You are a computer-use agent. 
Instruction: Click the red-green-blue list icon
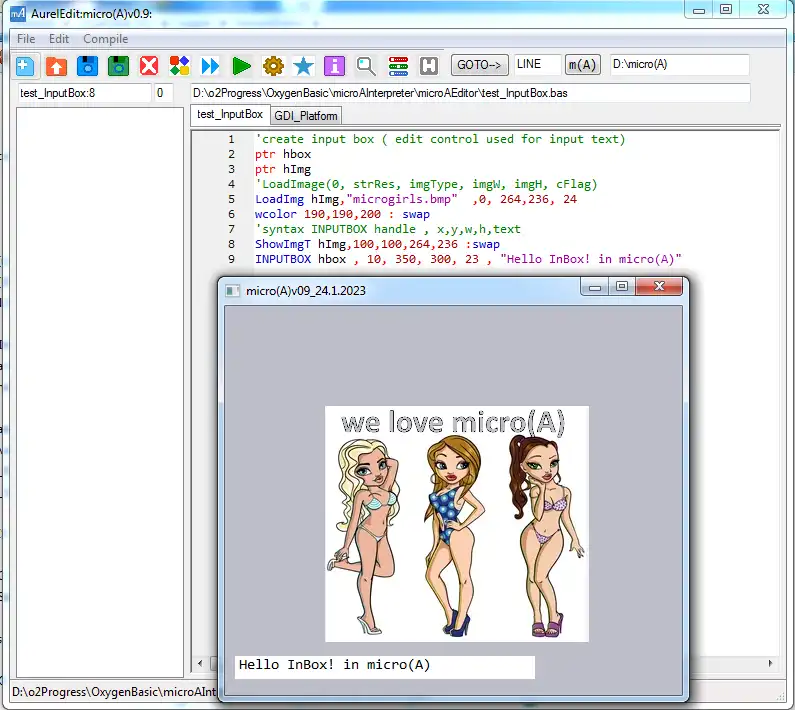[x=398, y=66]
